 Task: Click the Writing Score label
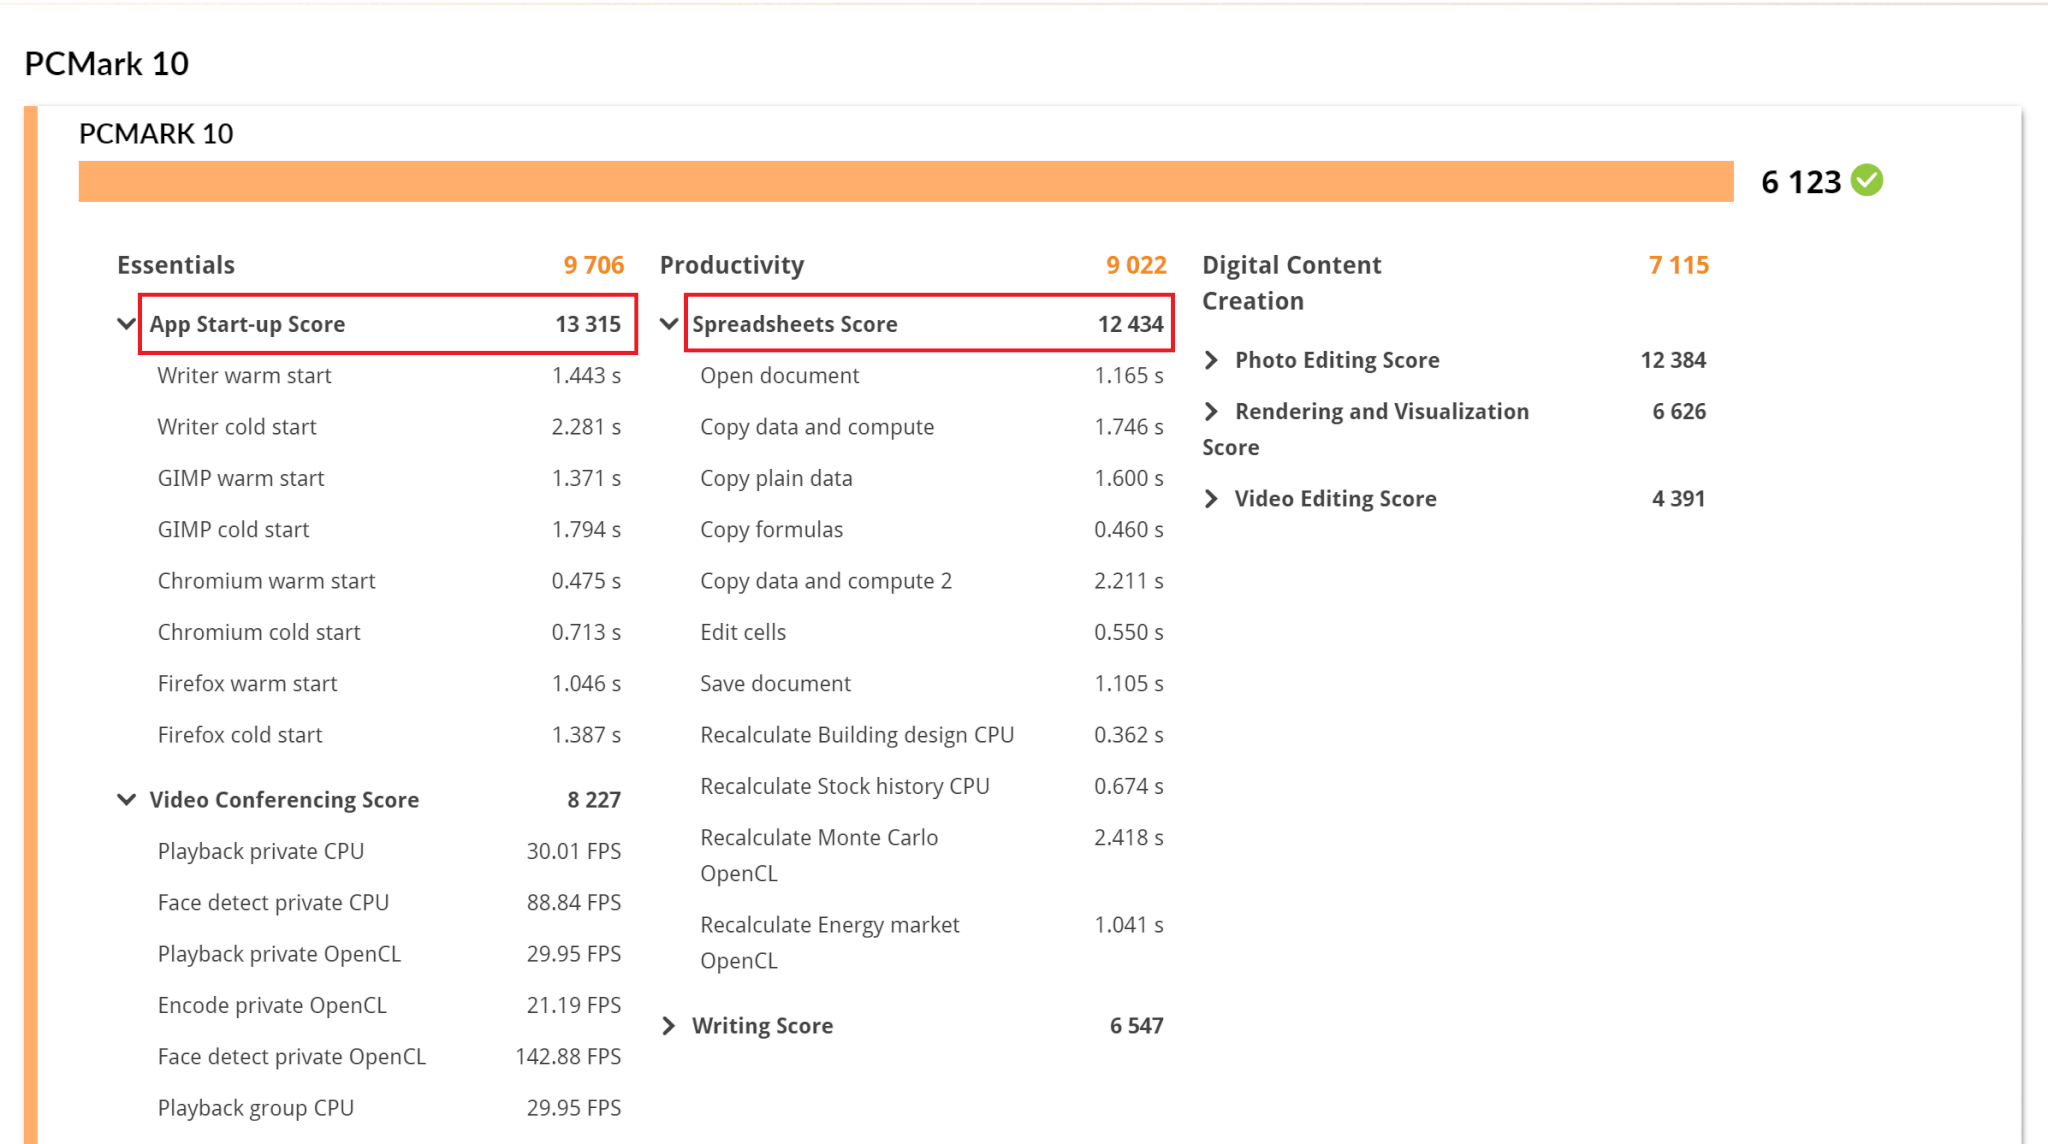click(x=762, y=1026)
